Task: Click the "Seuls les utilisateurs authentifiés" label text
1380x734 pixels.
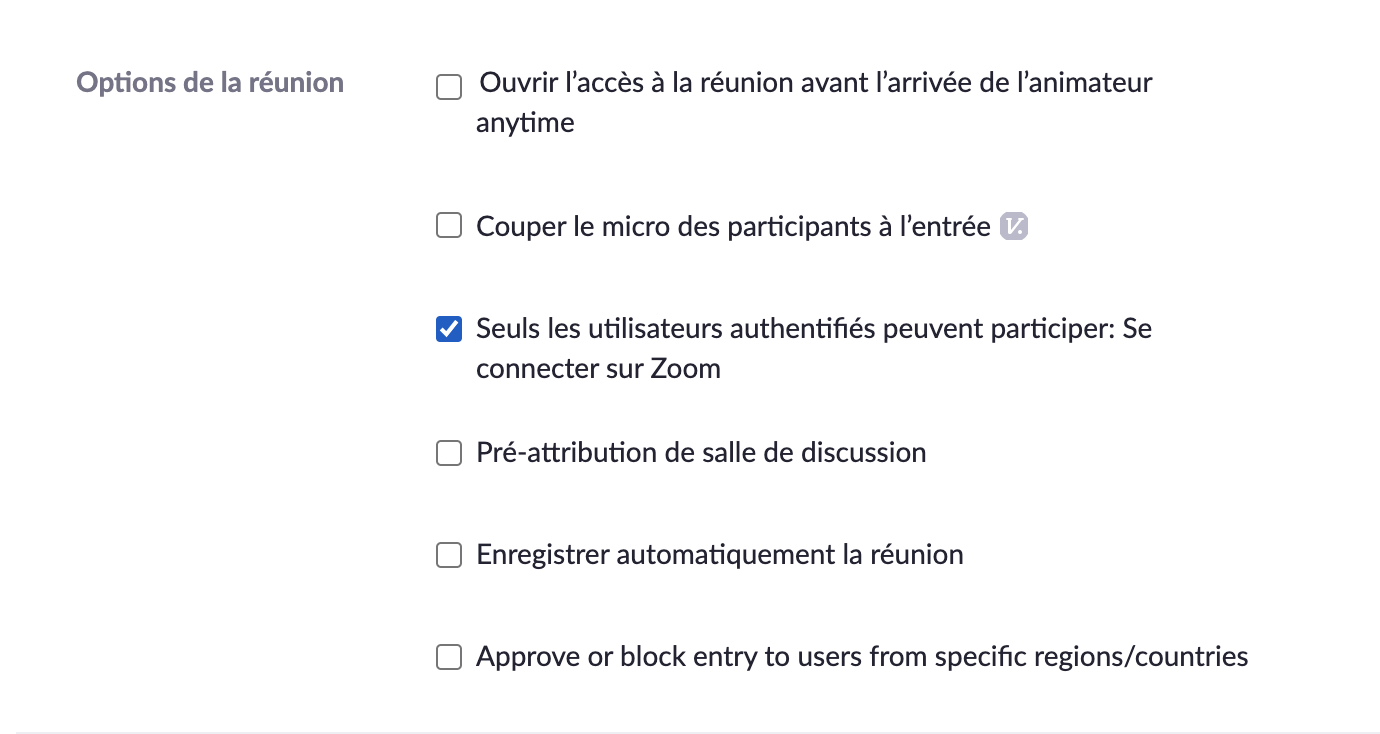Action: pos(813,328)
